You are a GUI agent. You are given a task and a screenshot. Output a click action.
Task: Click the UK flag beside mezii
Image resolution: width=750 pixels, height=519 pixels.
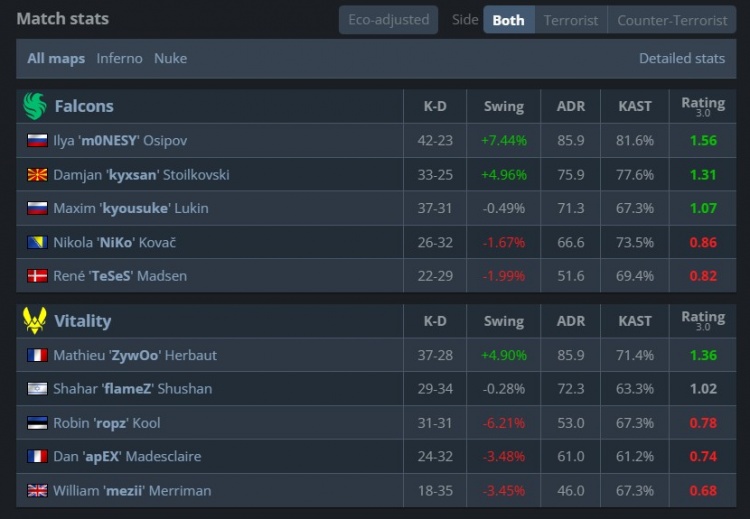(37, 491)
